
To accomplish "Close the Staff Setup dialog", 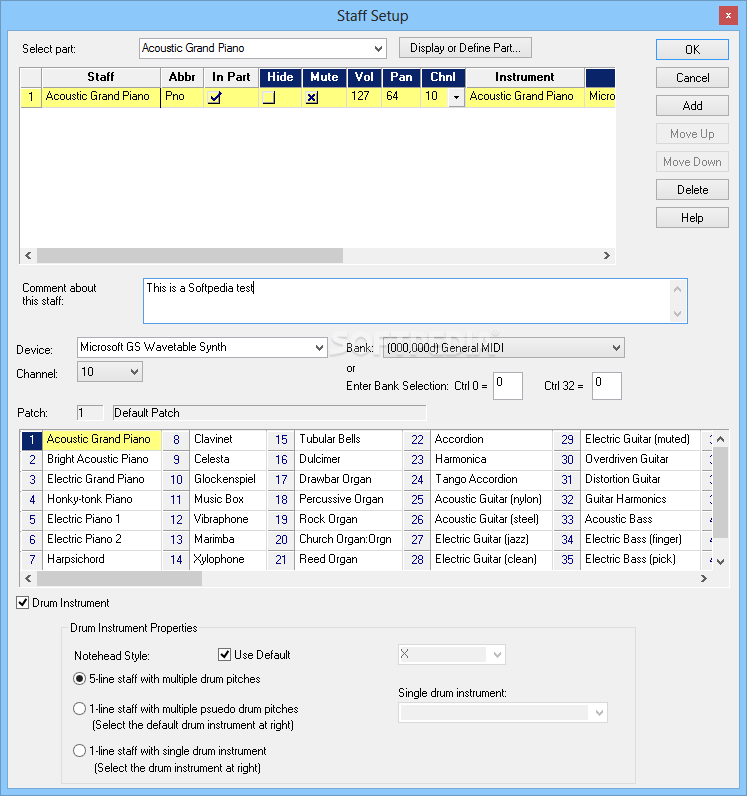I will (728, 15).
